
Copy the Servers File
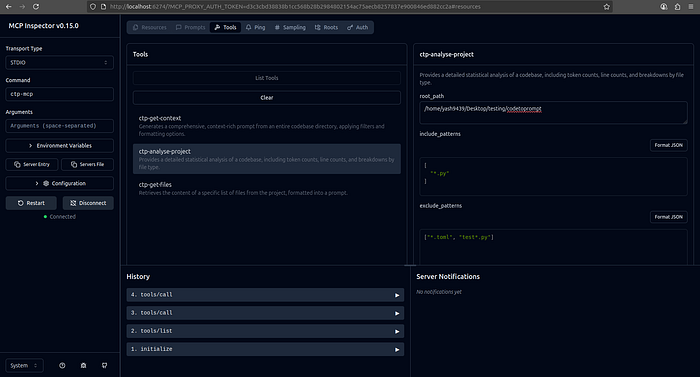coord(88,164)
